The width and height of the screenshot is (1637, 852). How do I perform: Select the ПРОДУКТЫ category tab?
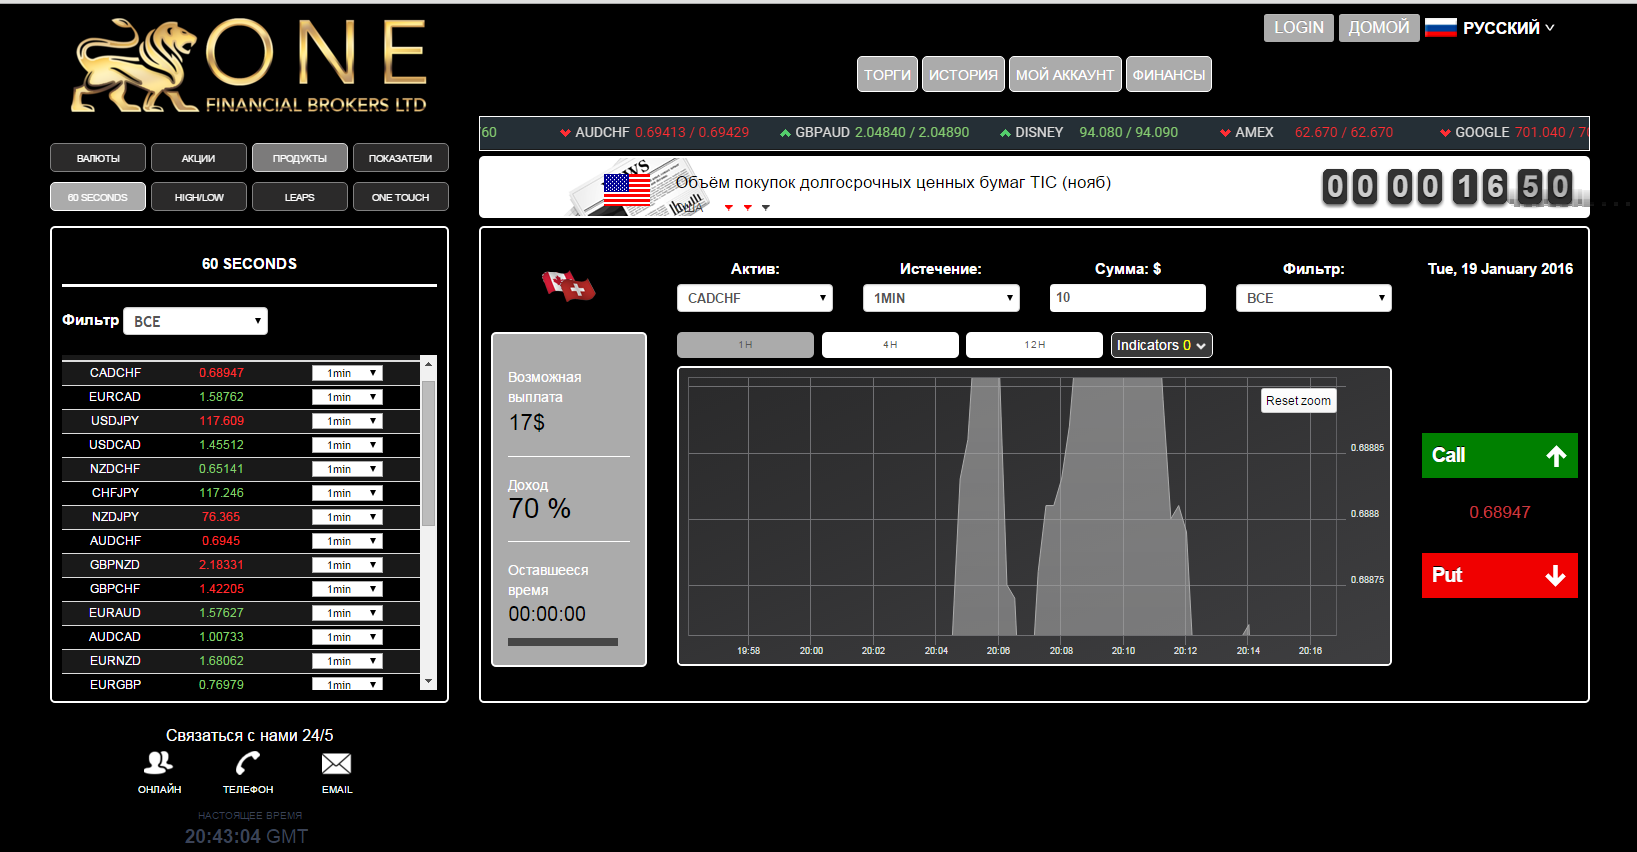tap(300, 158)
